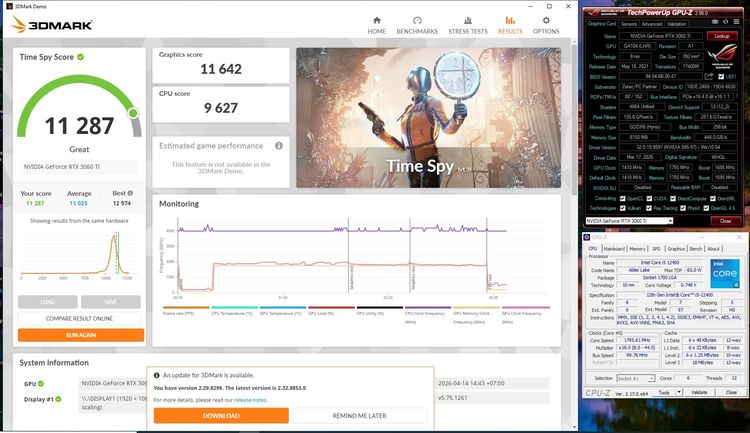750x433 pixels.
Task: Select the Results nav item in 3DMark
Action: pos(510,25)
